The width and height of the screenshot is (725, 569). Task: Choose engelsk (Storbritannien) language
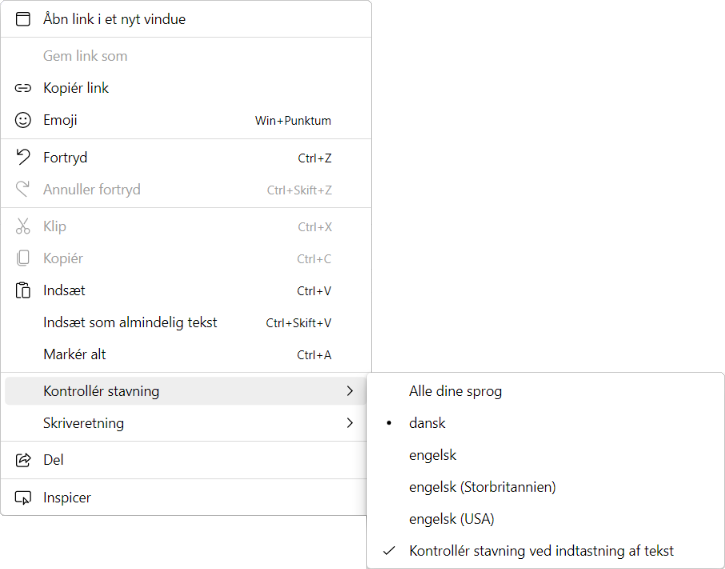click(x=482, y=487)
